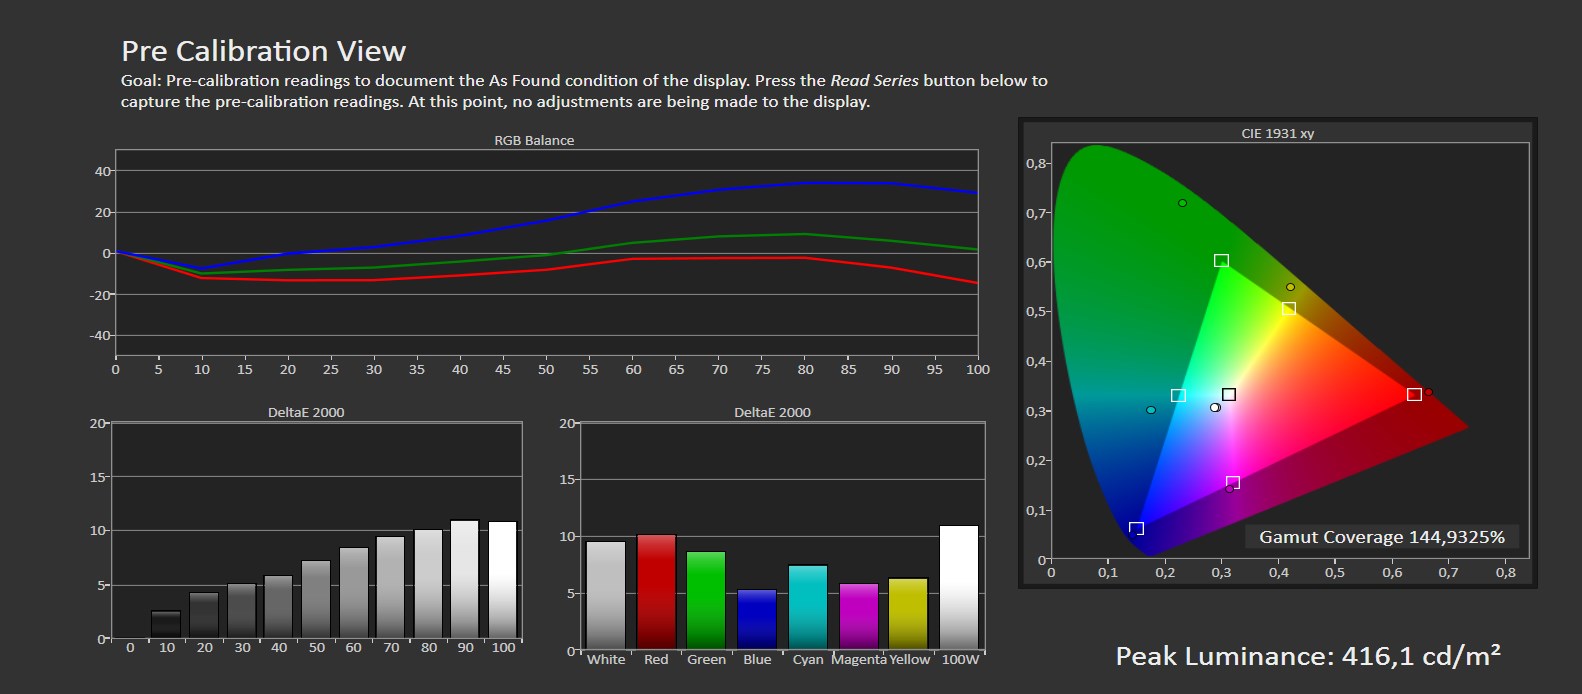Select the grayscale DeltaE bar at level 10
The image size is (1582, 694).
(166, 624)
